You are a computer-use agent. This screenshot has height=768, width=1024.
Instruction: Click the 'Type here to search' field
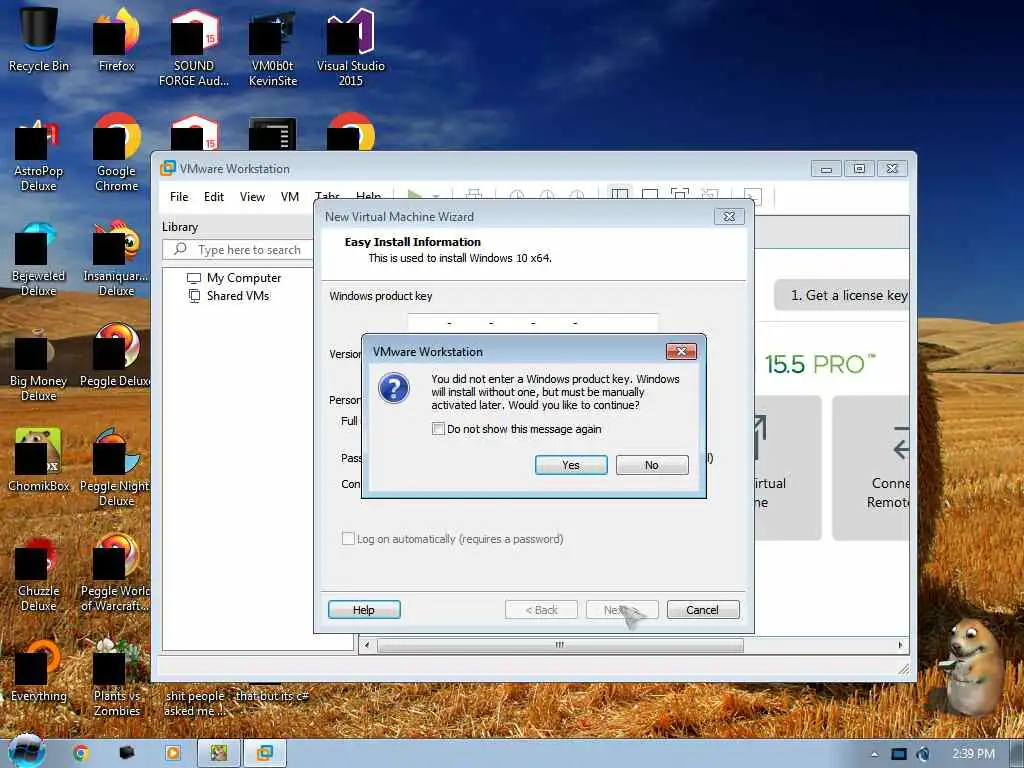pos(238,249)
